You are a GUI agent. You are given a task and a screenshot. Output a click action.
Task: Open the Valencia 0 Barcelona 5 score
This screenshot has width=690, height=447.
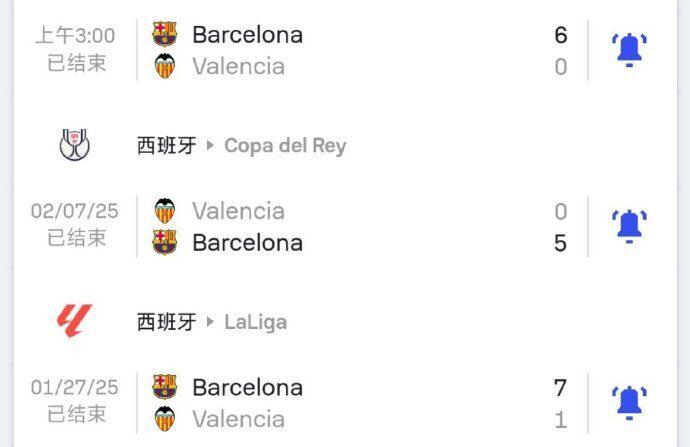click(x=560, y=227)
